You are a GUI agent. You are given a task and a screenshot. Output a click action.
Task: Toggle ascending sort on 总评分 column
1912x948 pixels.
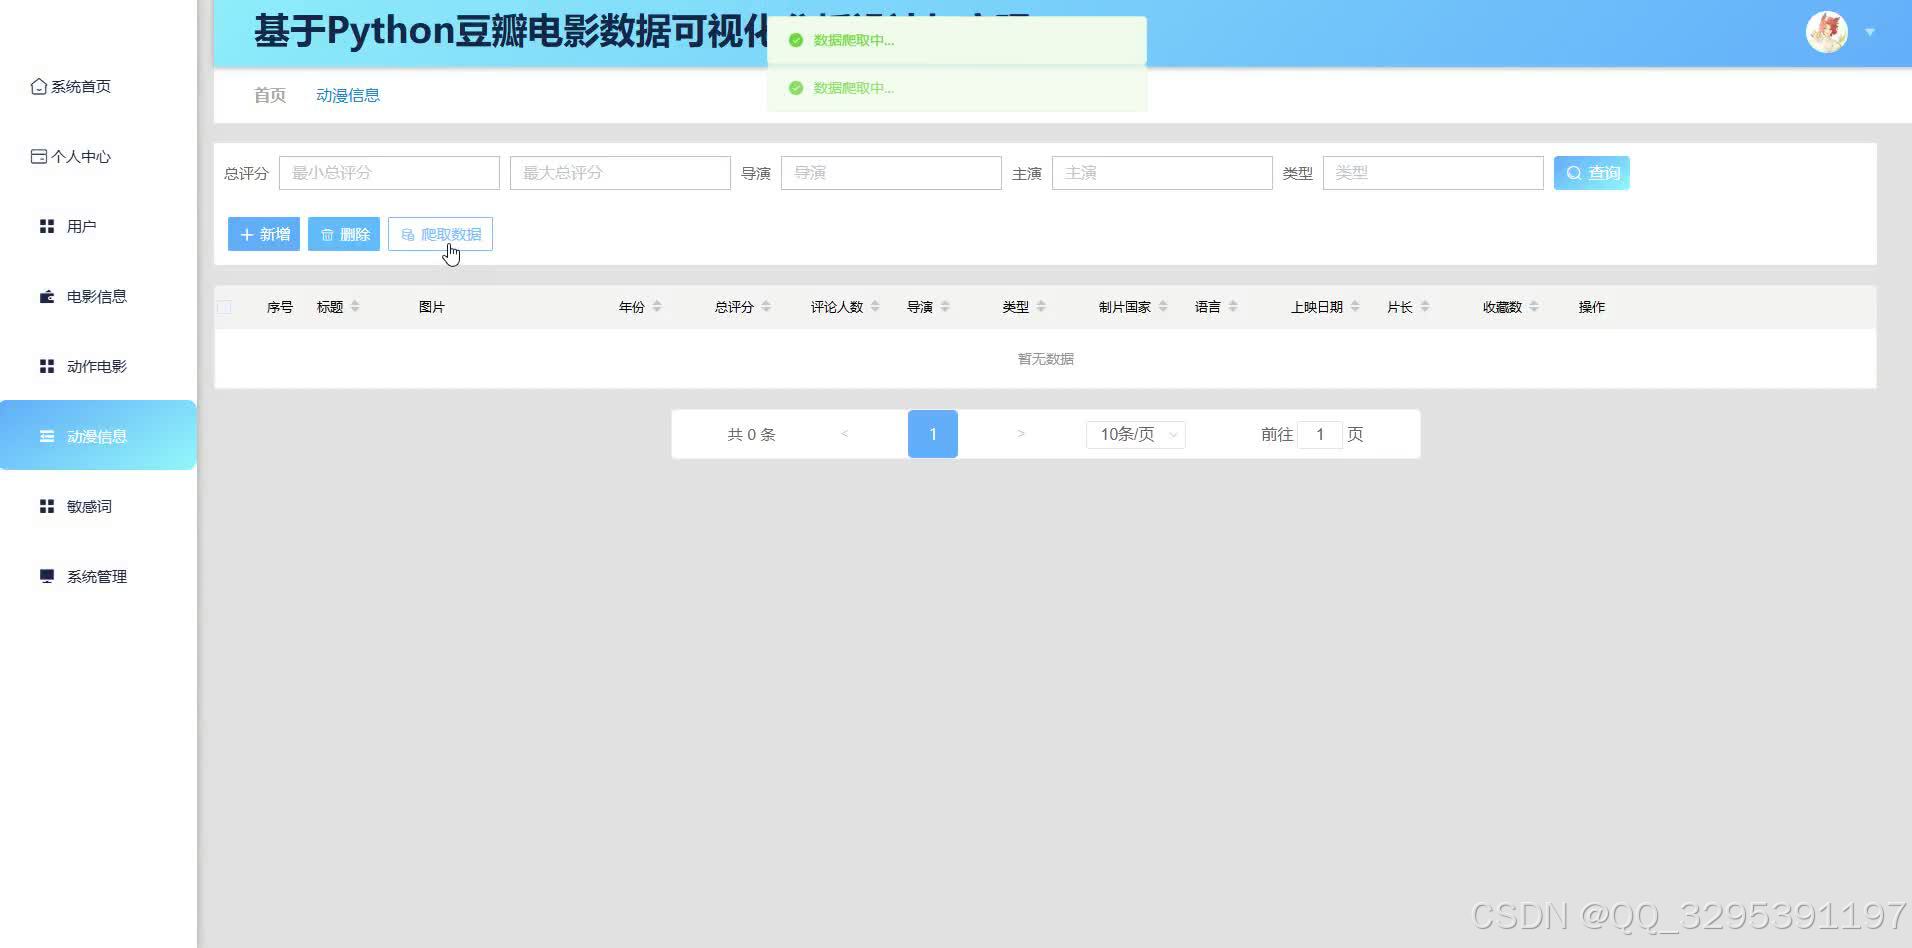pos(766,302)
